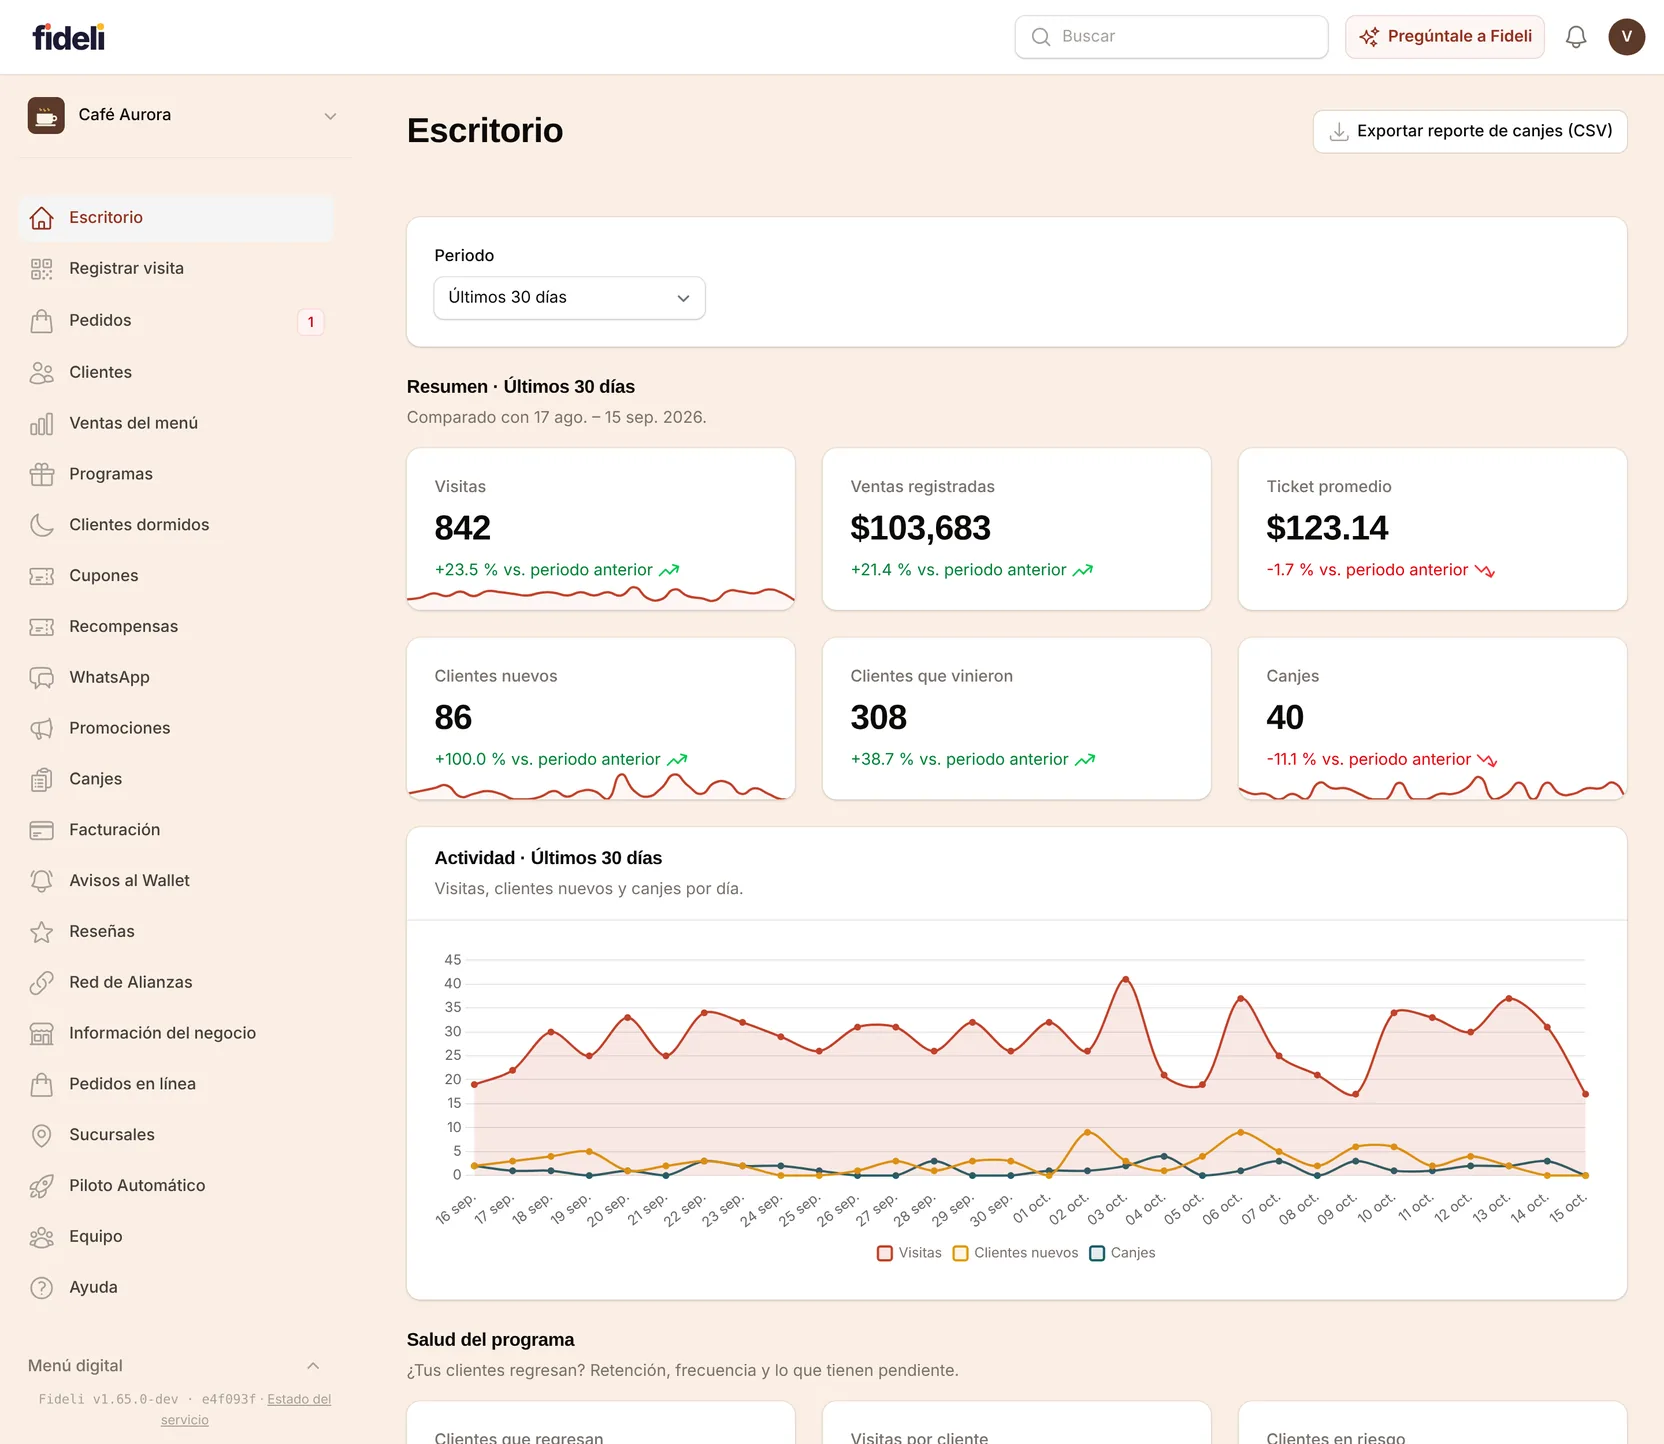Screen dimensions: 1664x1444
Task: Click the Avisos al Wallet bell icon
Action: pos(41,881)
